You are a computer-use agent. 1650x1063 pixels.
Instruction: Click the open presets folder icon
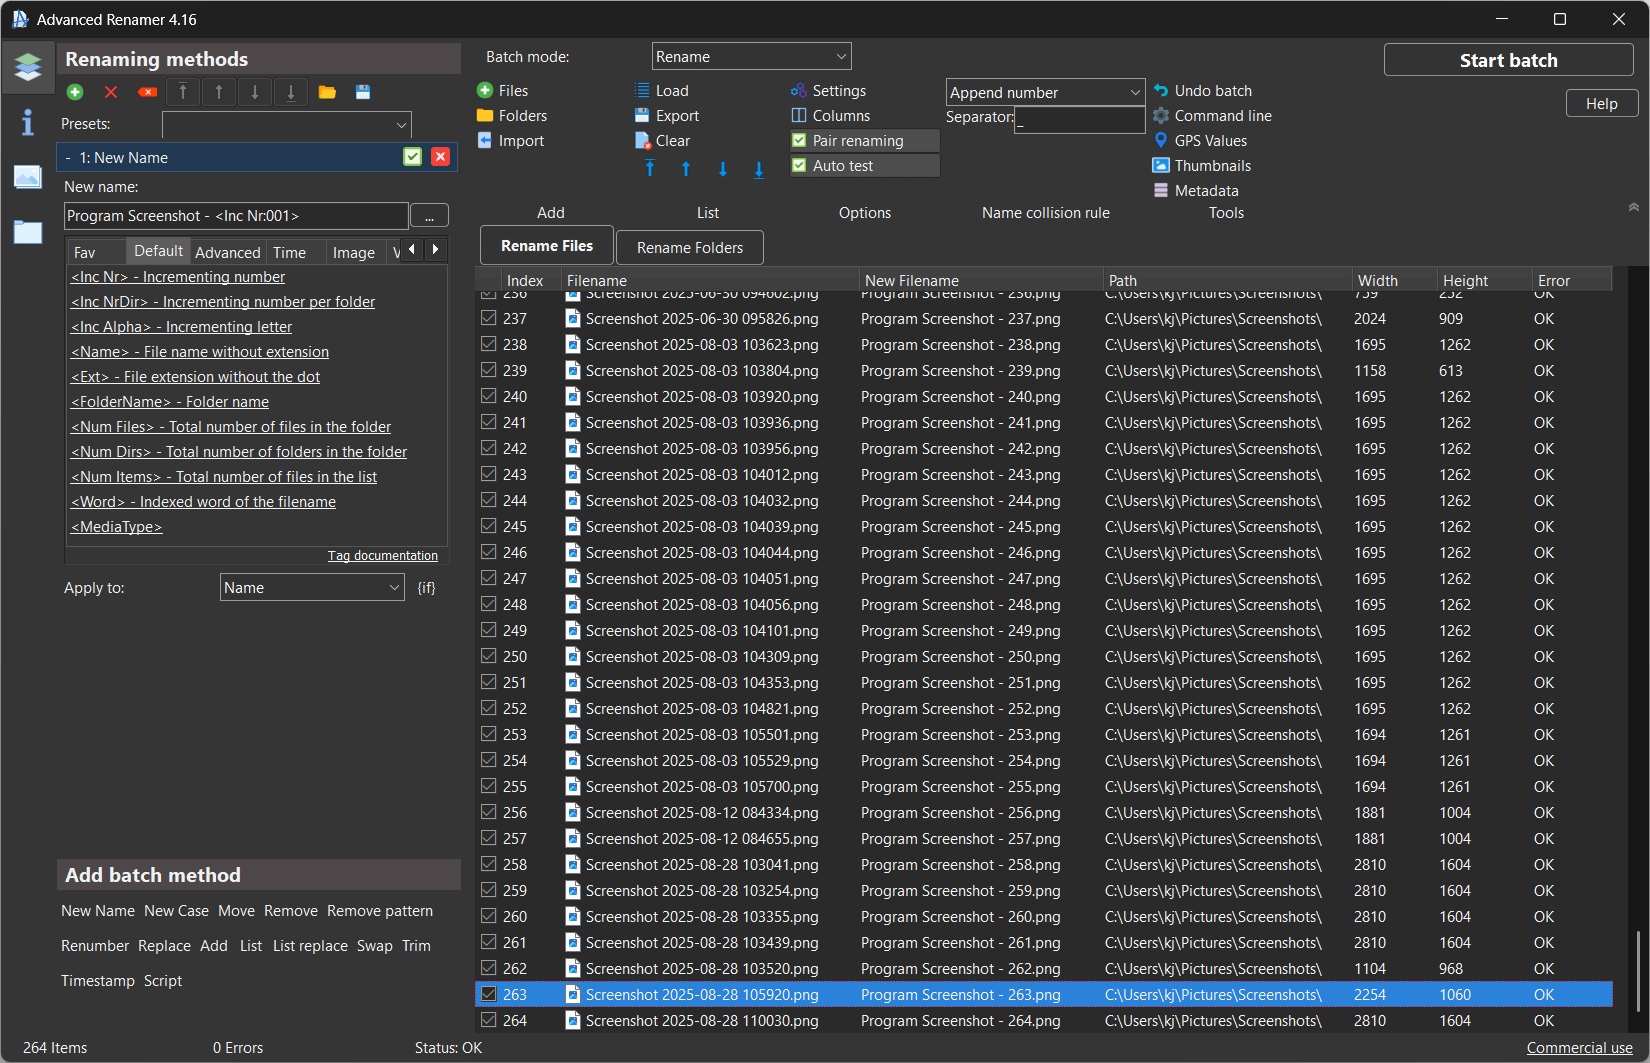point(327,92)
